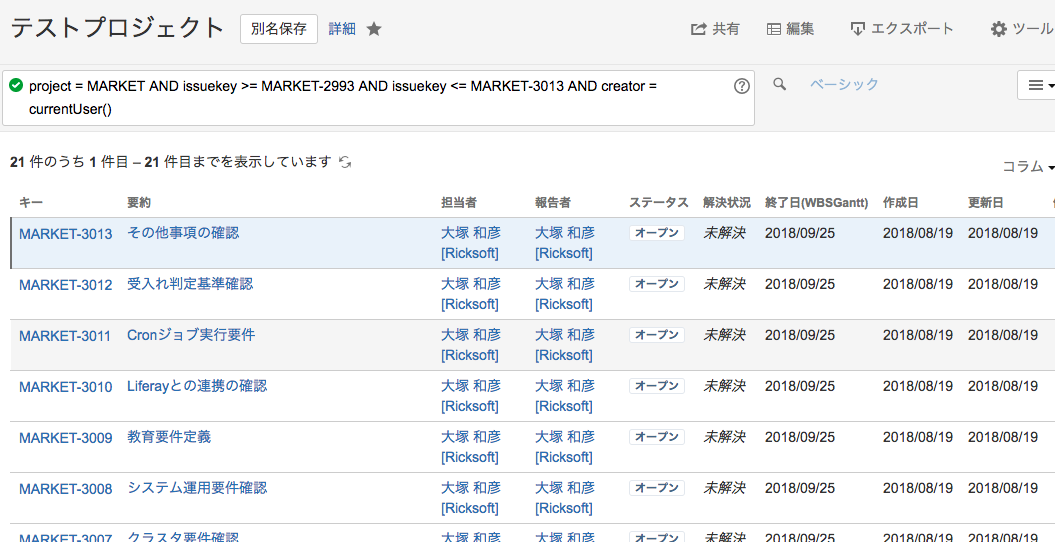The image size is (1055, 542).
Task: Click 未解決 resolution in the MARKET-3012 row
Action: coord(724,284)
